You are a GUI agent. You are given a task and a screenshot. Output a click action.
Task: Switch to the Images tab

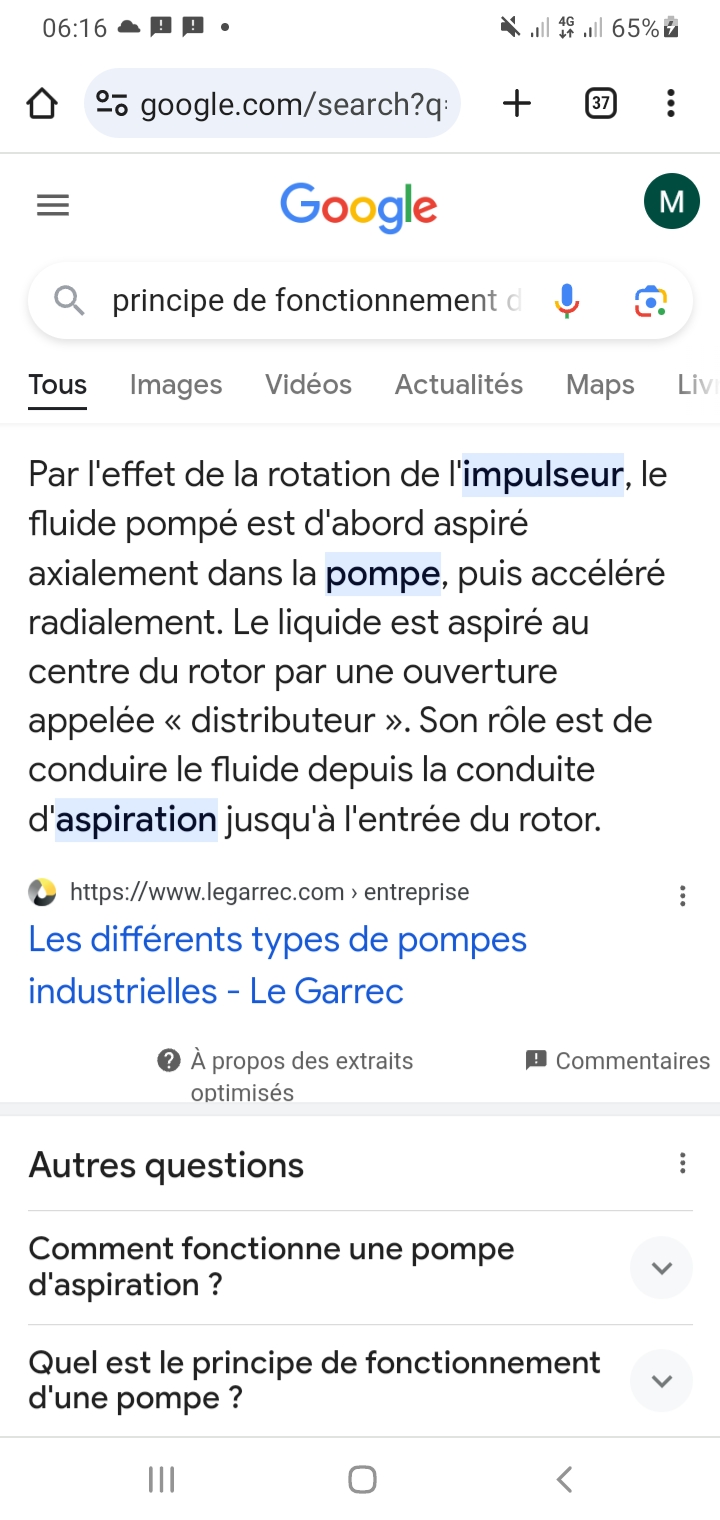point(176,385)
